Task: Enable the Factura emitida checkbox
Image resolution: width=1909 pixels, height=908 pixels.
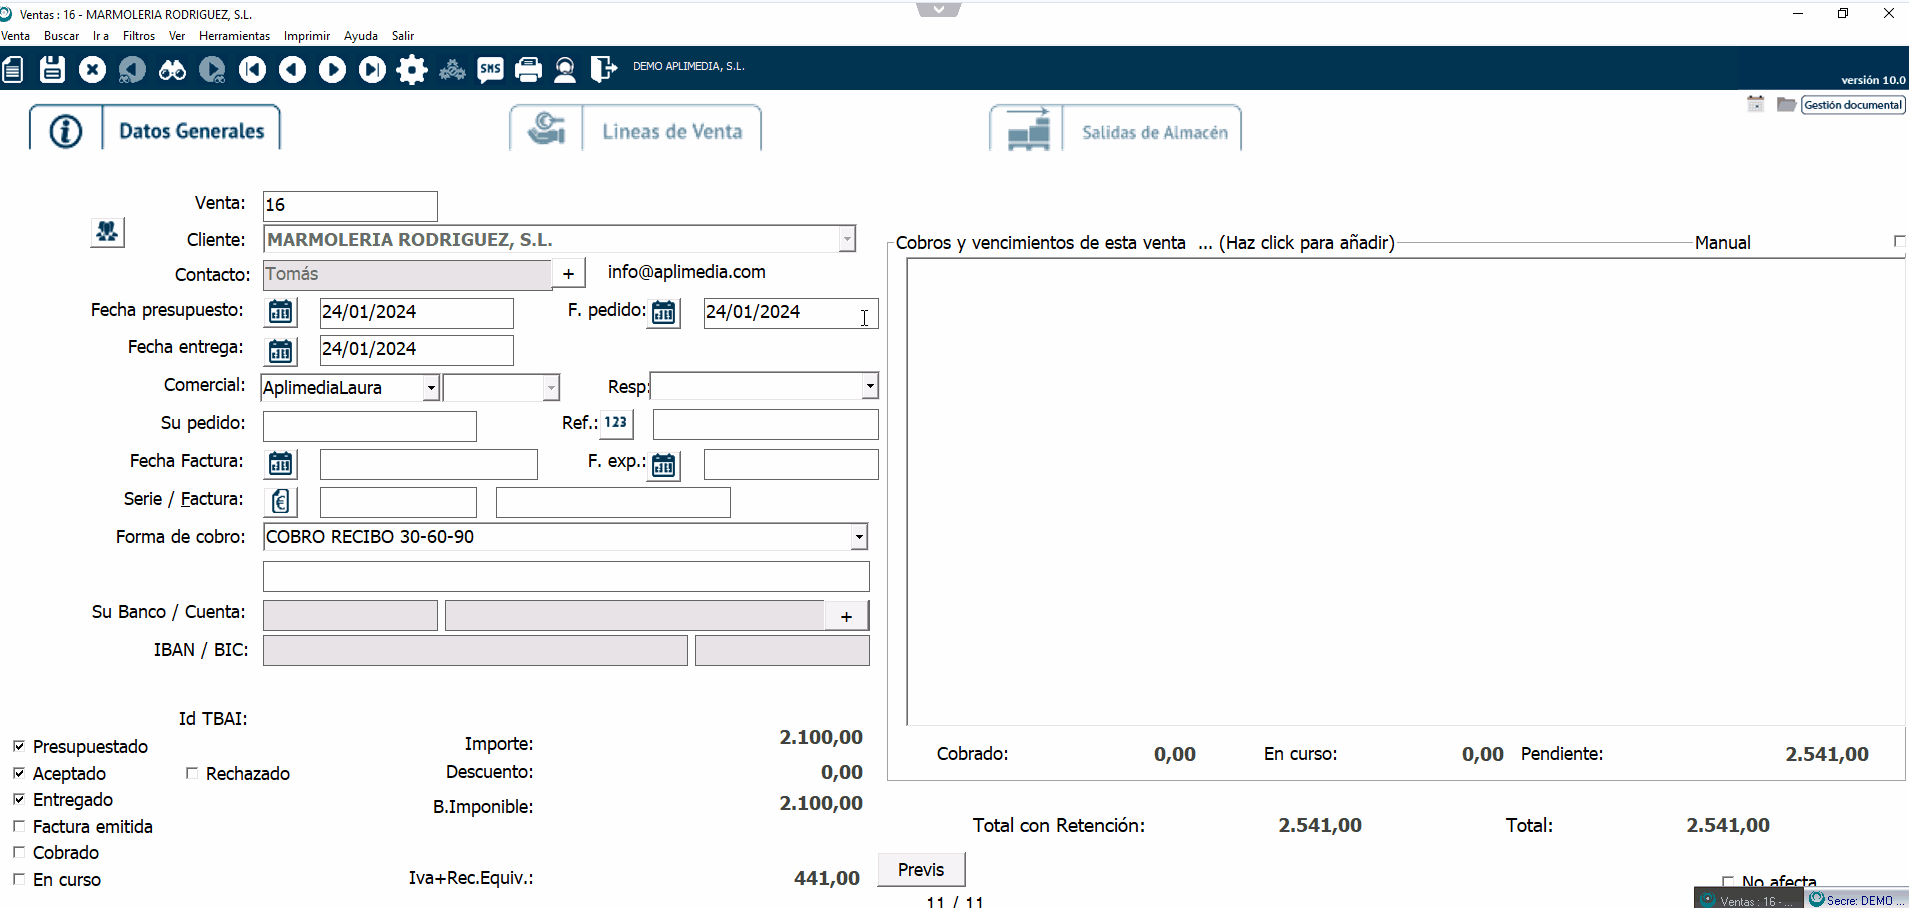Action: click(x=19, y=826)
